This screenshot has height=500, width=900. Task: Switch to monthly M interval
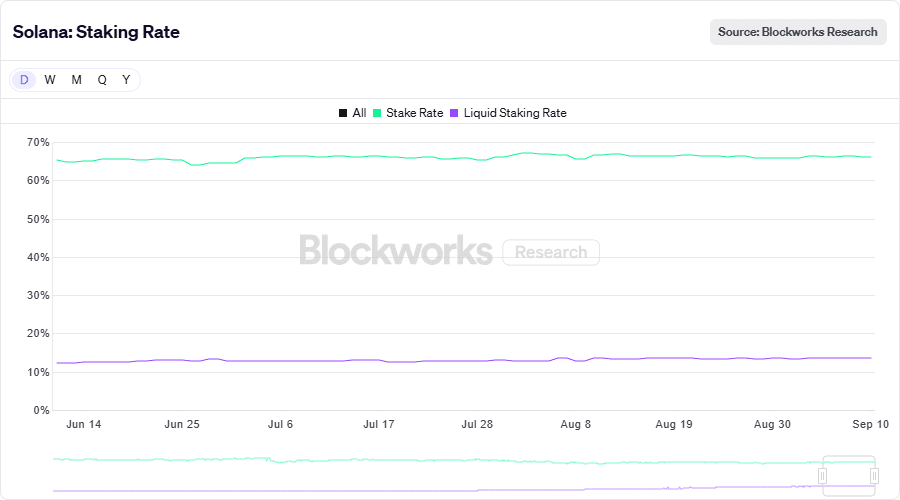click(76, 80)
